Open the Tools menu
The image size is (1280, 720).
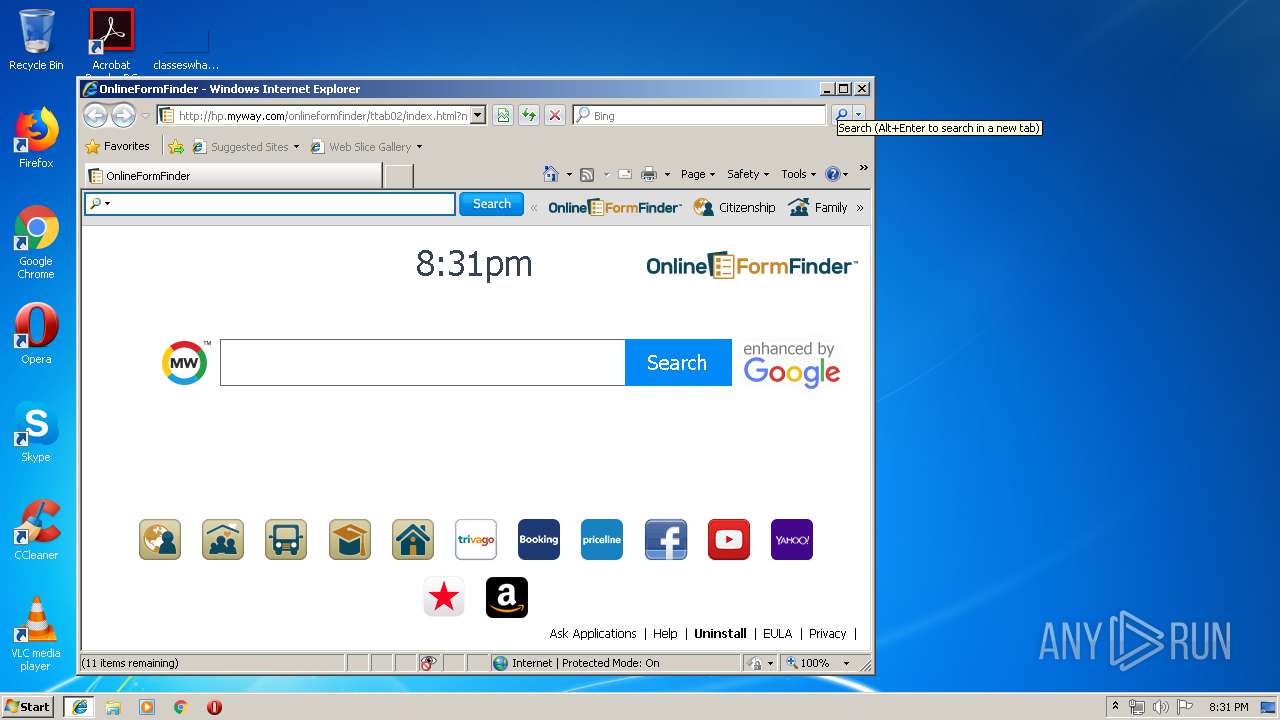tap(799, 174)
